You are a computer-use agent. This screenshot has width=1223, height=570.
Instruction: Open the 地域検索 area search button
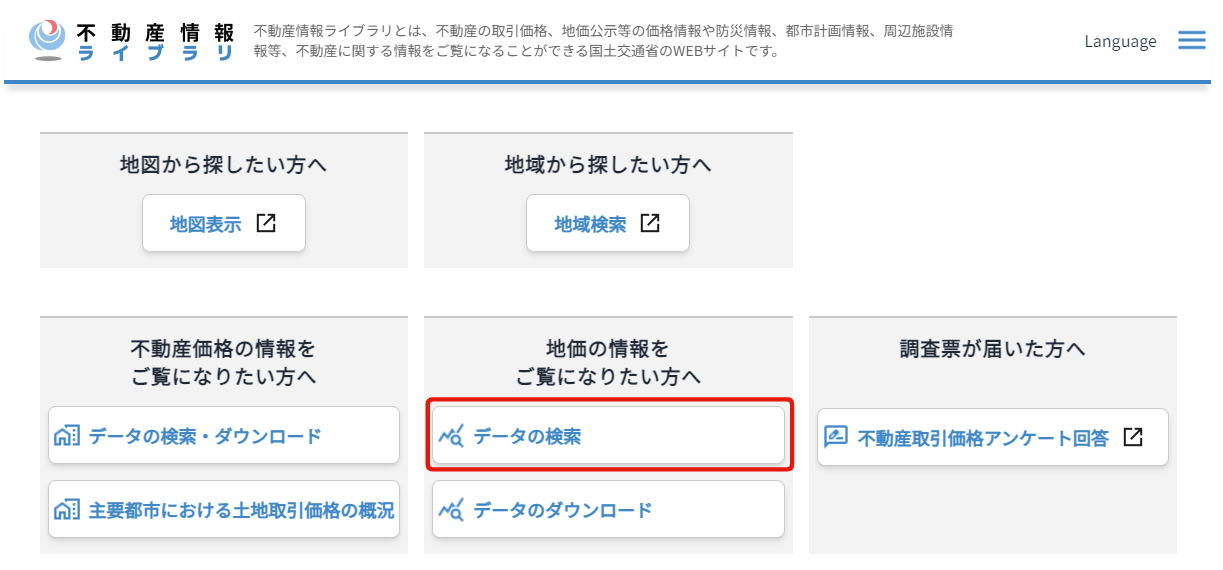(x=608, y=223)
